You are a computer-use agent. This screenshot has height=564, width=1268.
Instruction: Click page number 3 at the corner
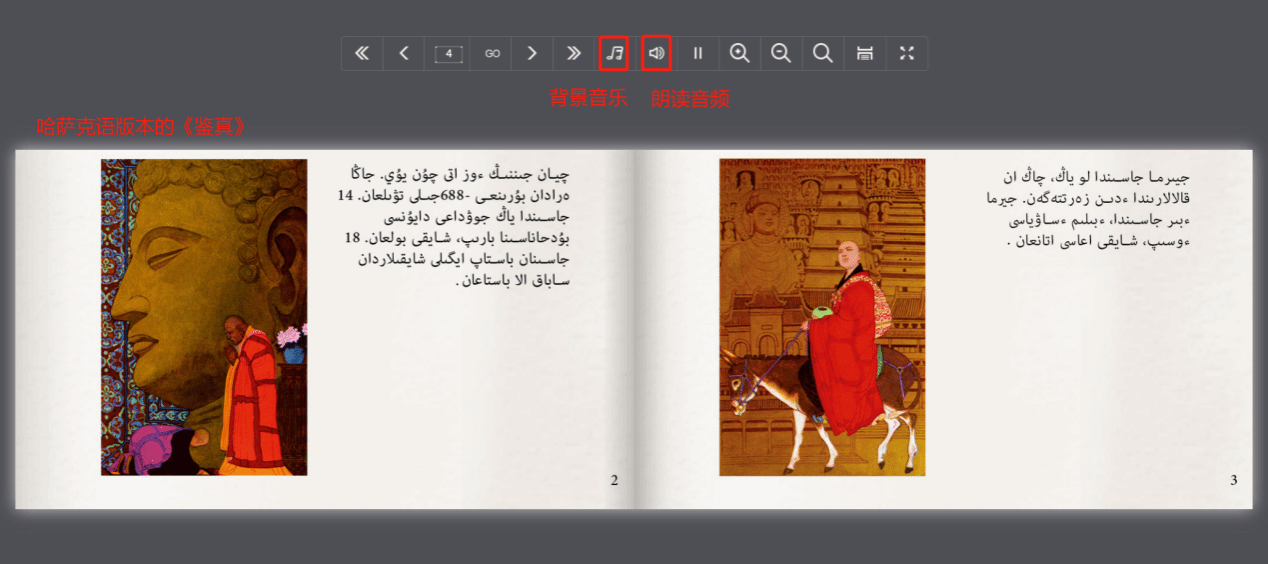point(1233,480)
